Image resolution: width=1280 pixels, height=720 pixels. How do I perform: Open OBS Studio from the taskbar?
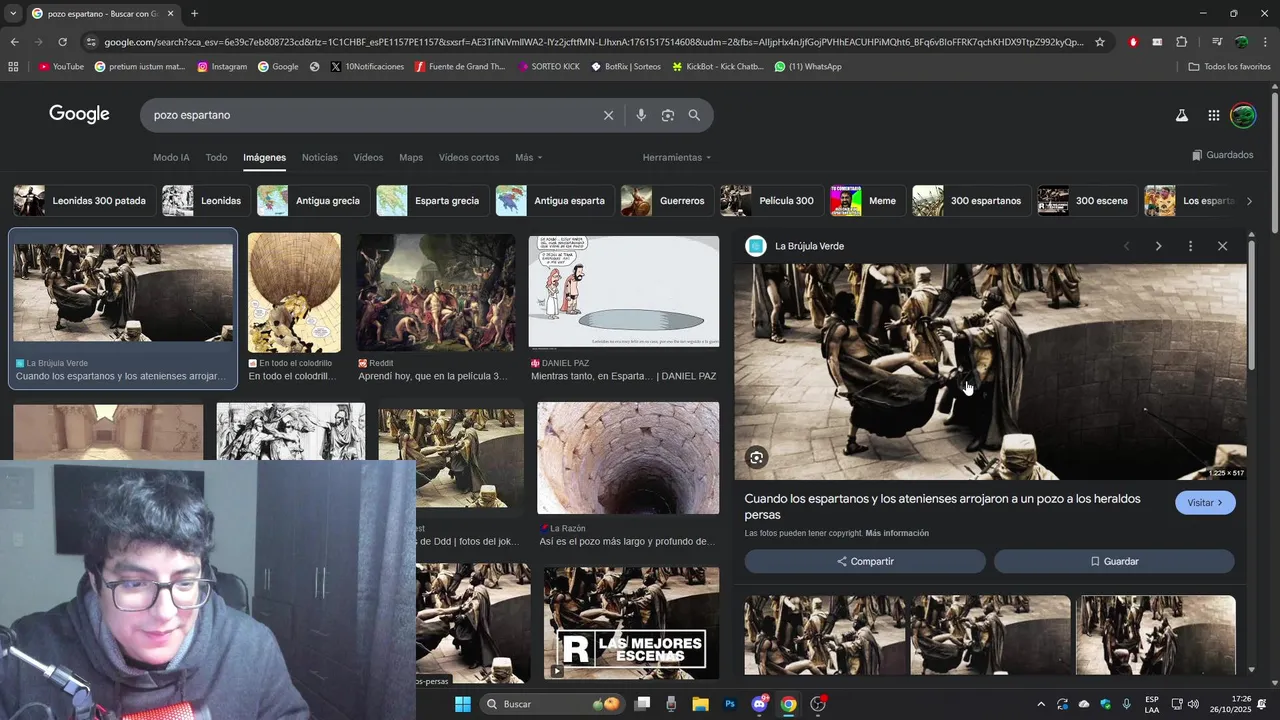818,704
